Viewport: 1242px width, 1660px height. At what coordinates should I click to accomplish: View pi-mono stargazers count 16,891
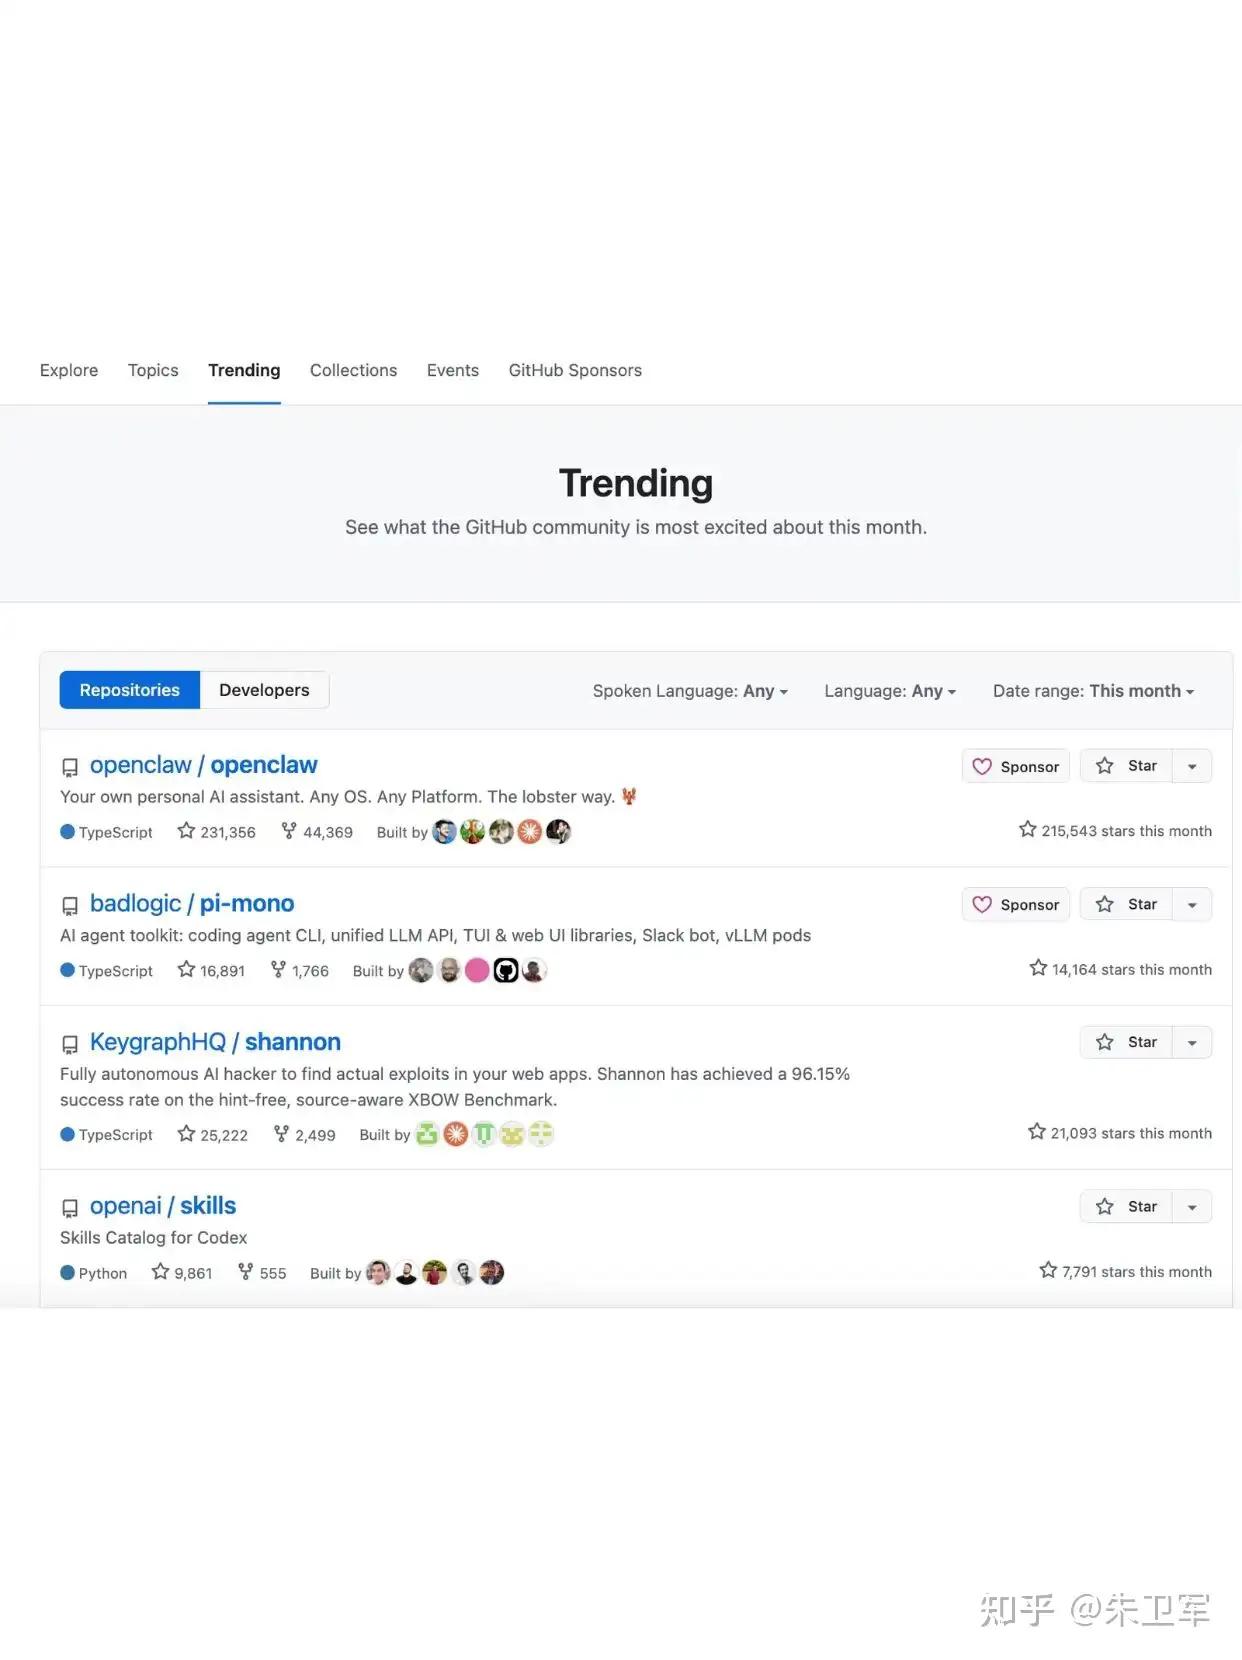(x=211, y=970)
